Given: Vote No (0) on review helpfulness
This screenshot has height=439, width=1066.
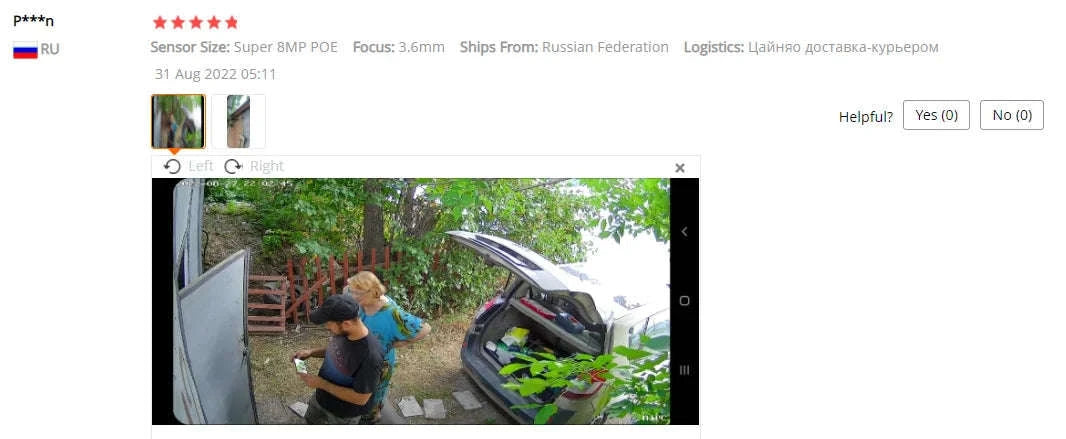Looking at the screenshot, I should 1012,116.
